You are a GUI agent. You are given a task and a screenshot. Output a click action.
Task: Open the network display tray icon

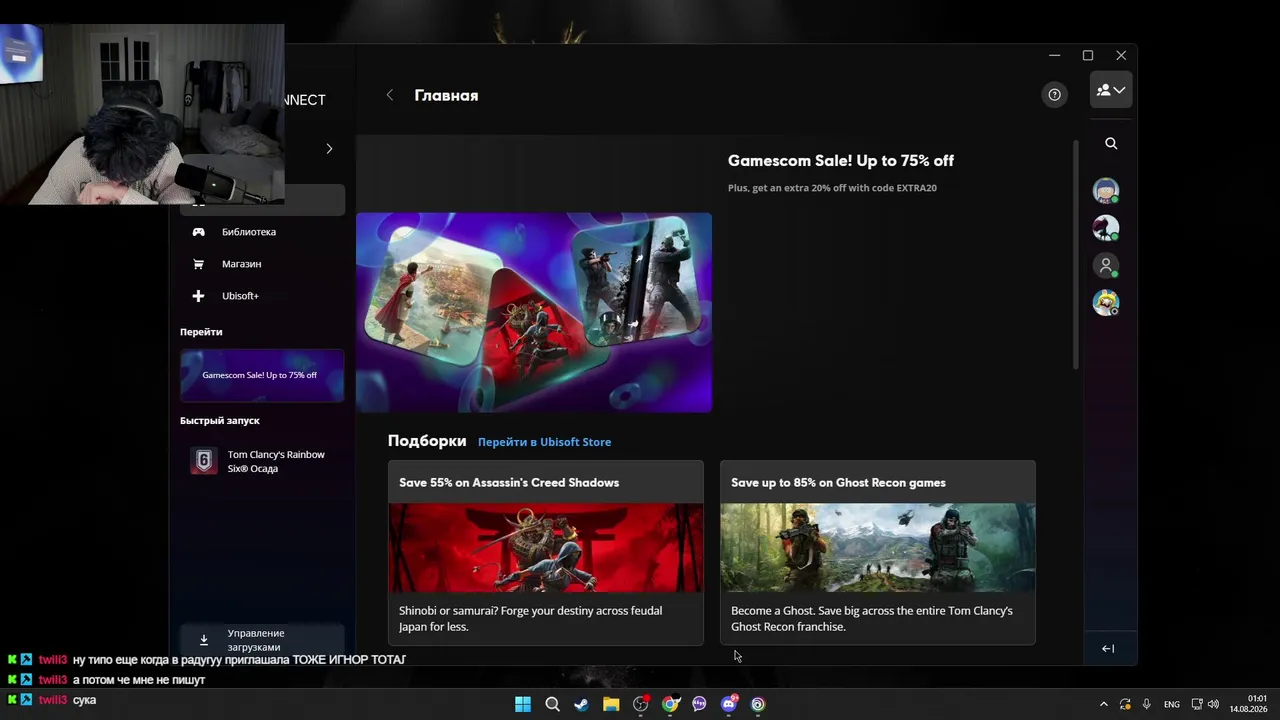[x=1196, y=704]
